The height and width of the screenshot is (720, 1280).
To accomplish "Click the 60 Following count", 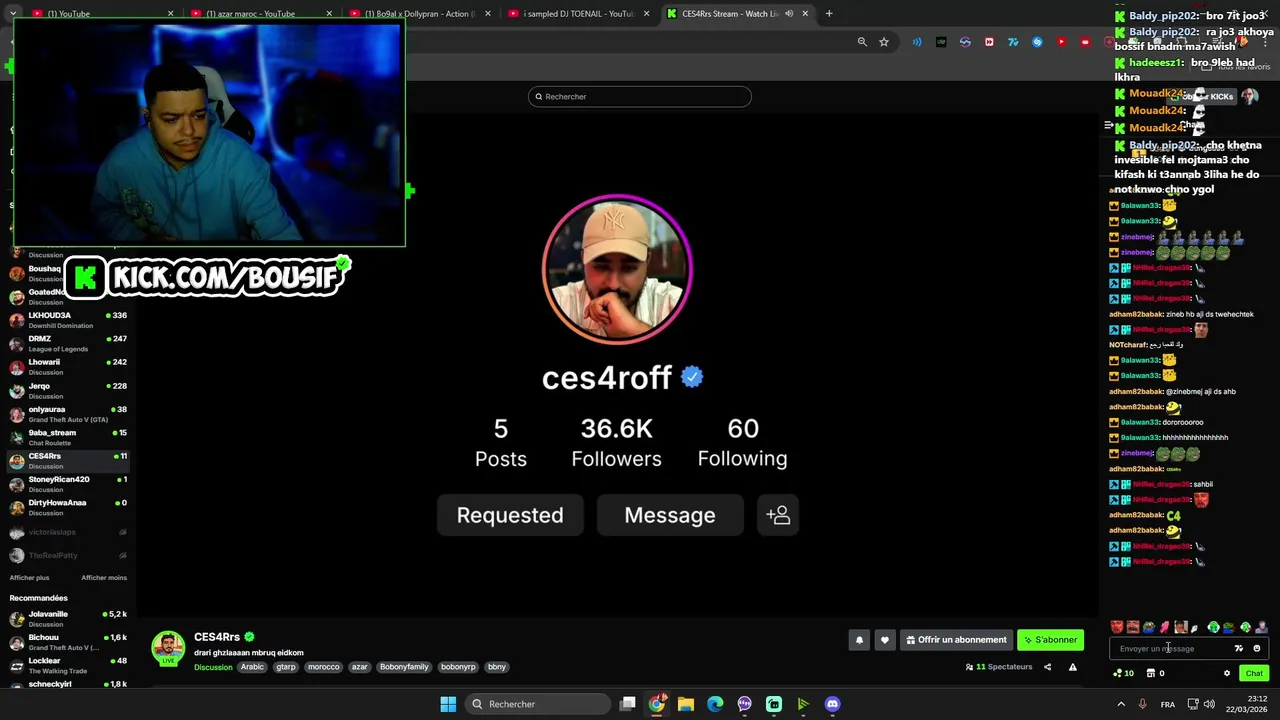I will (742, 442).
